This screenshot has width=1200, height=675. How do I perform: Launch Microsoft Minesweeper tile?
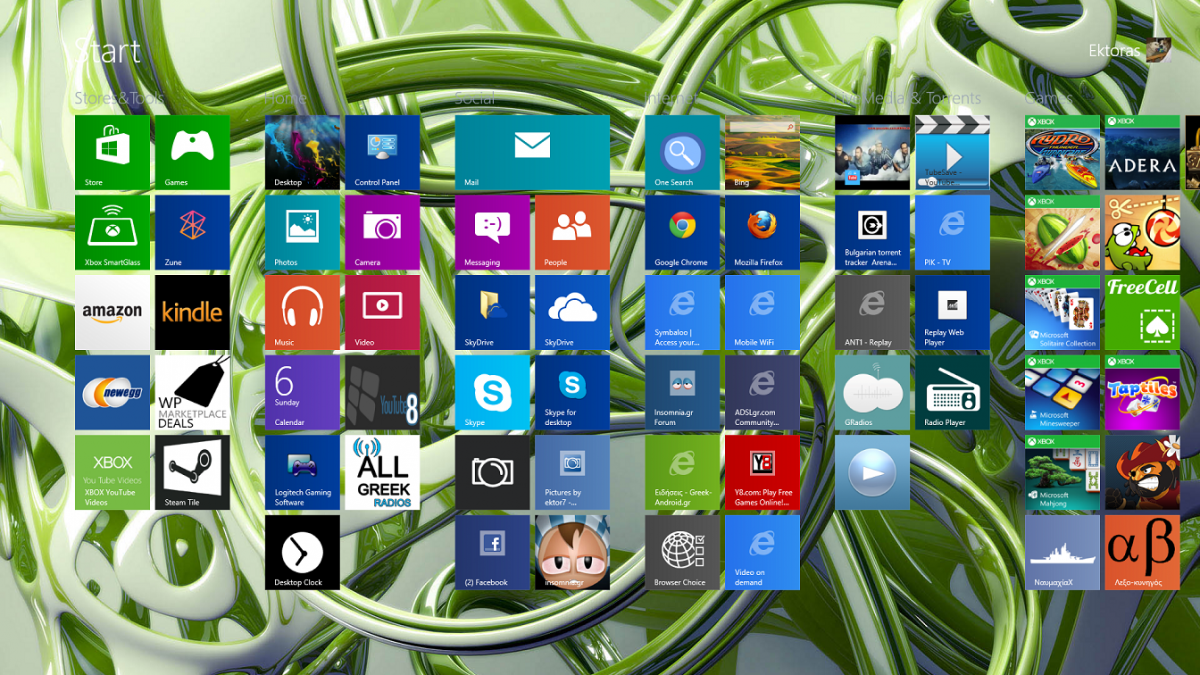[x=1062, y=392]
